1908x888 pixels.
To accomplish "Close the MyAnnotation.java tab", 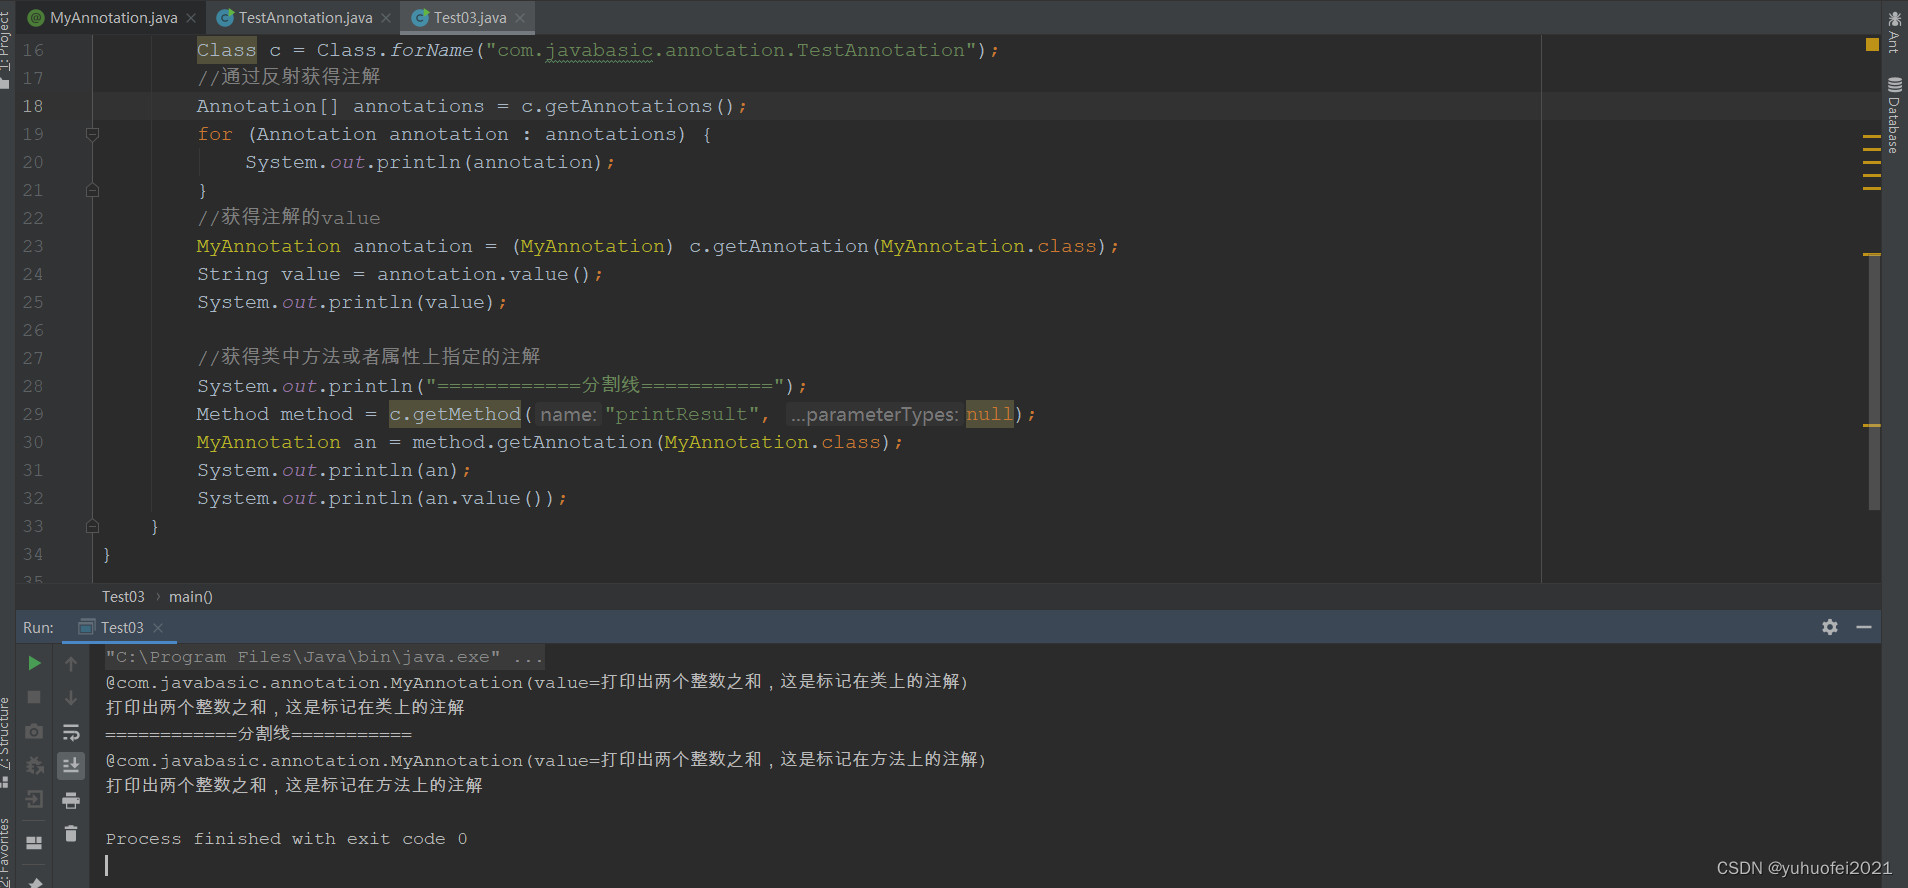I will 191,18.
